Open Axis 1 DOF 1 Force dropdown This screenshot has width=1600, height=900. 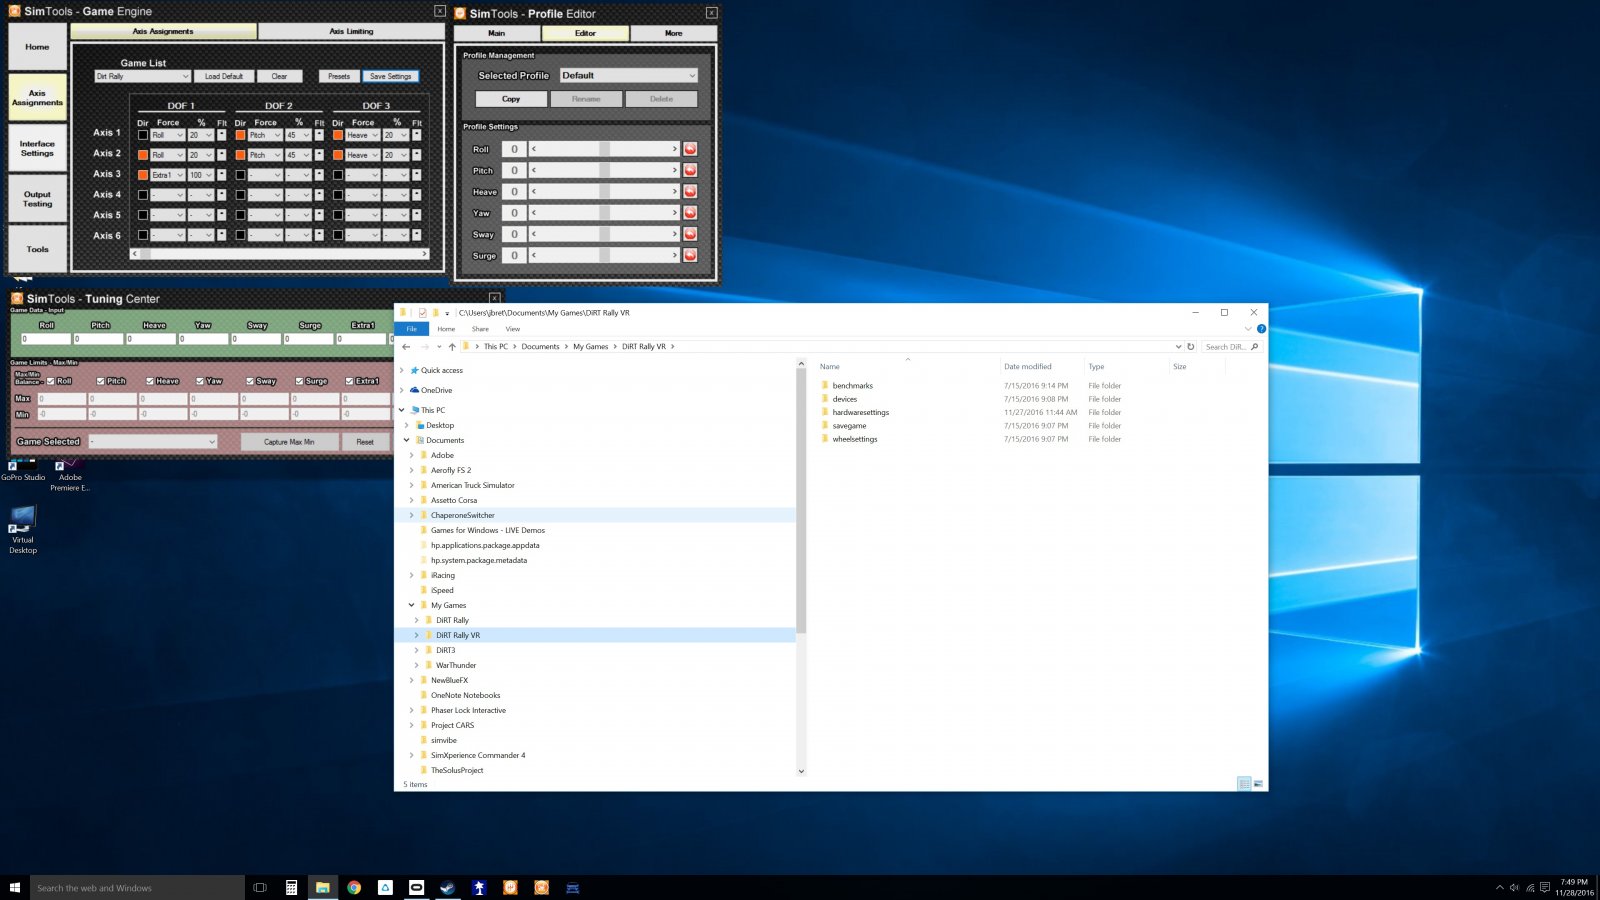coord(168,135)
